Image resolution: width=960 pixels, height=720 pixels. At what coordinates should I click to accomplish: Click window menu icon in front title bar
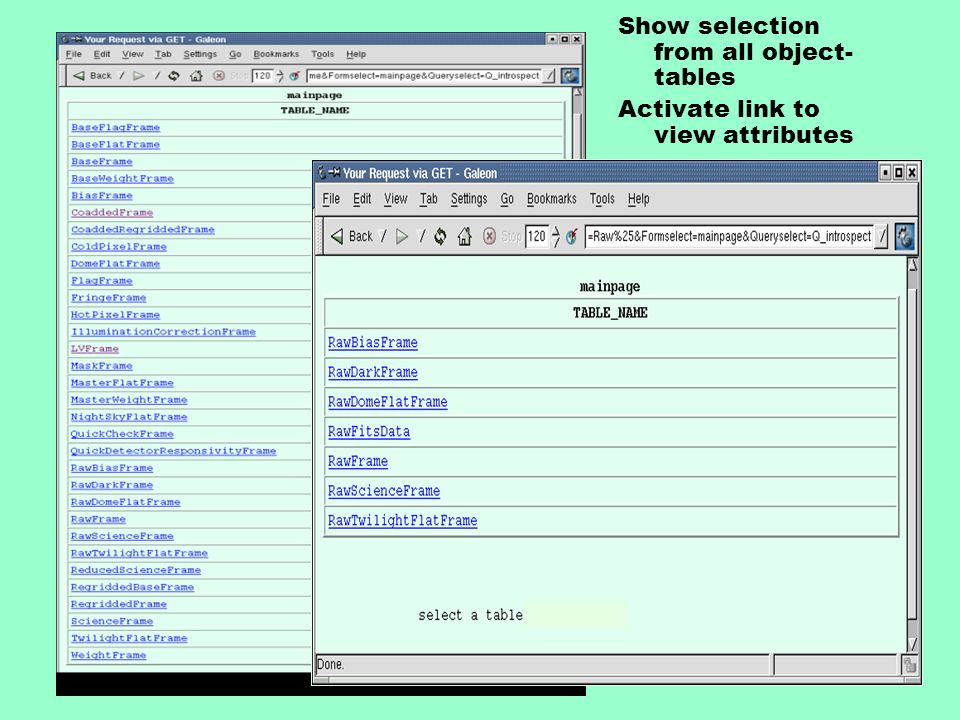(322, 173)
